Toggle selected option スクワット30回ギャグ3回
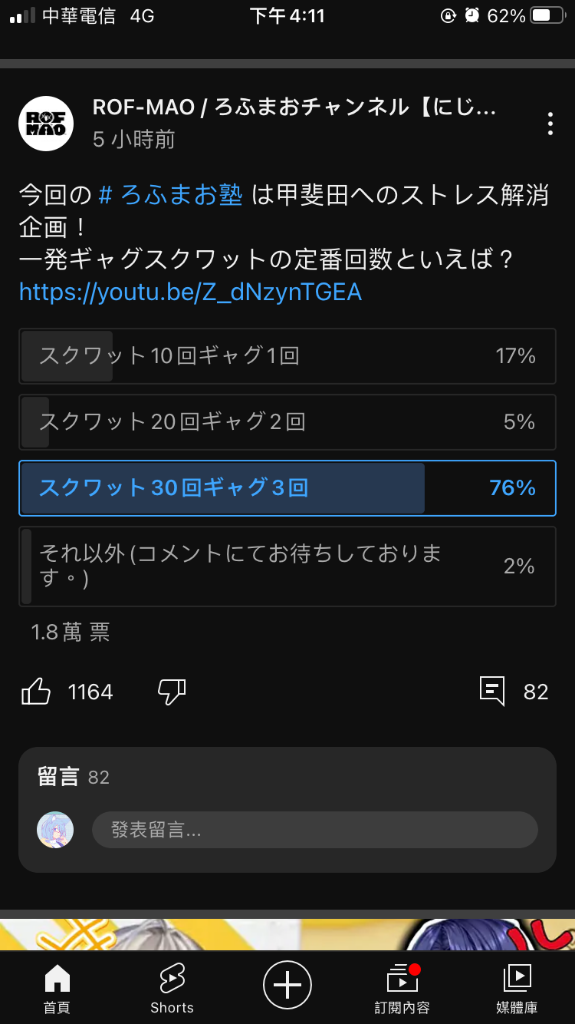Screen dimensions: 575x1024 click(288, 488)
